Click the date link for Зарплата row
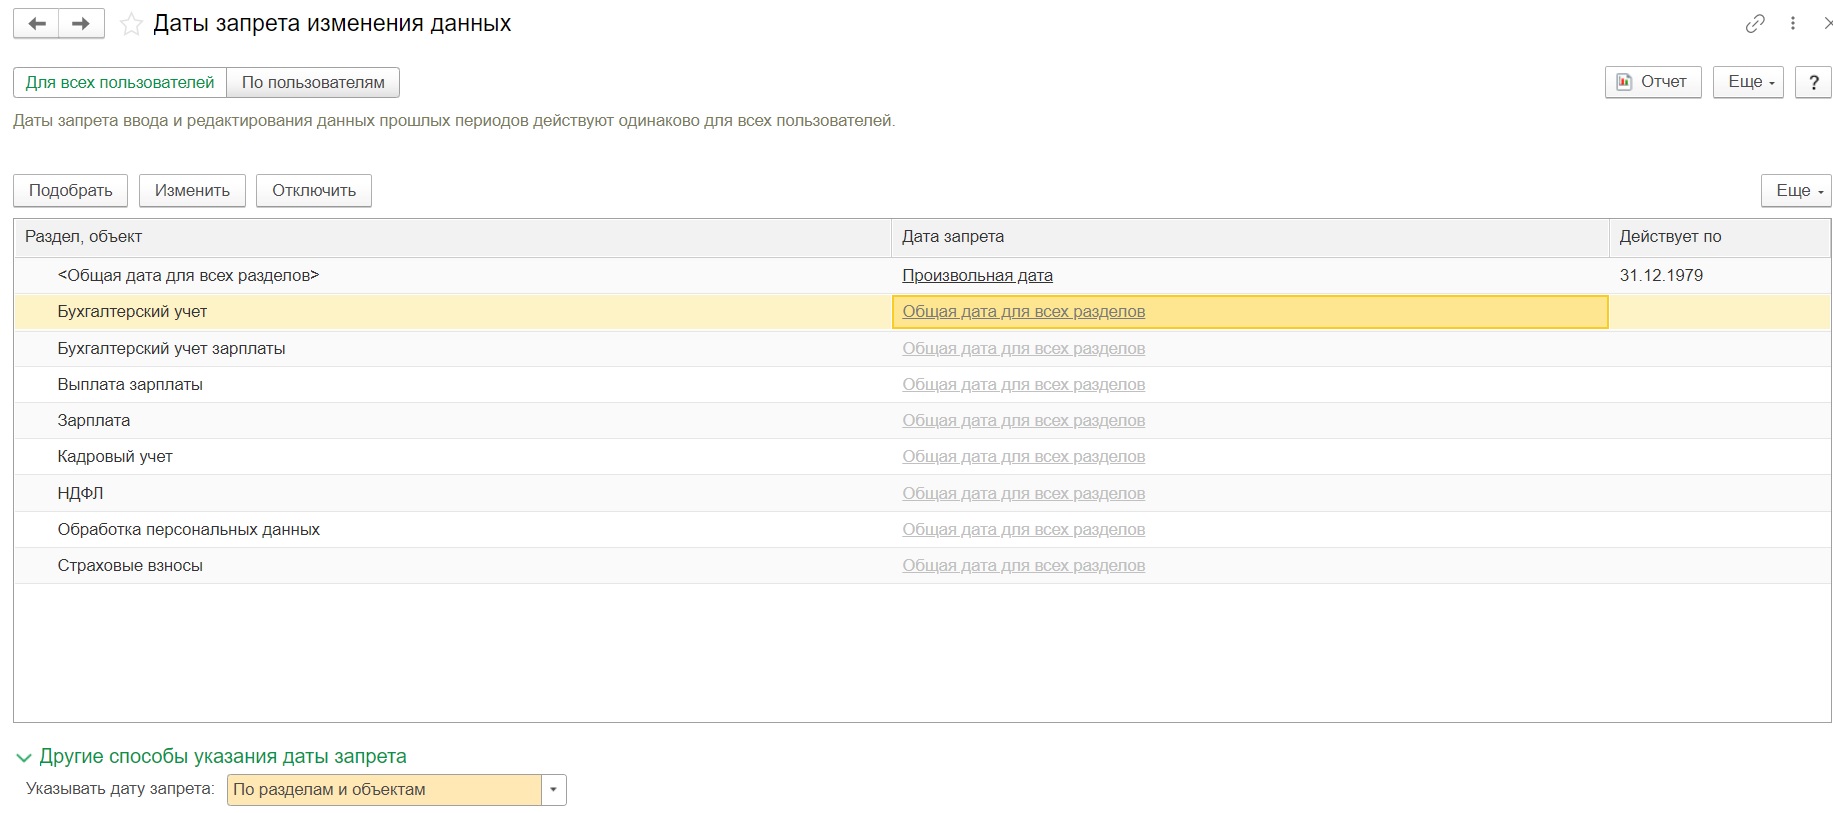 pos(1023,420)
